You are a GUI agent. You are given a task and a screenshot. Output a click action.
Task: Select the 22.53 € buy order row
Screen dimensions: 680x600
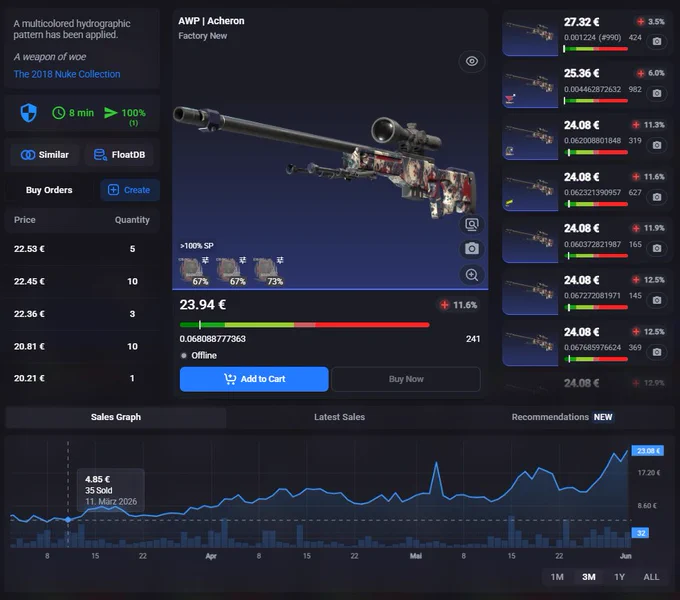(x=82, y=249)
